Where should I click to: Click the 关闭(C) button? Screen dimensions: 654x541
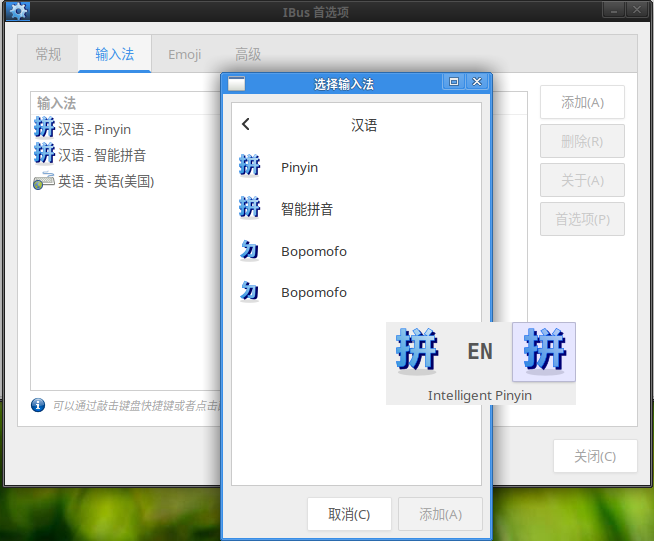pos(595,456)
